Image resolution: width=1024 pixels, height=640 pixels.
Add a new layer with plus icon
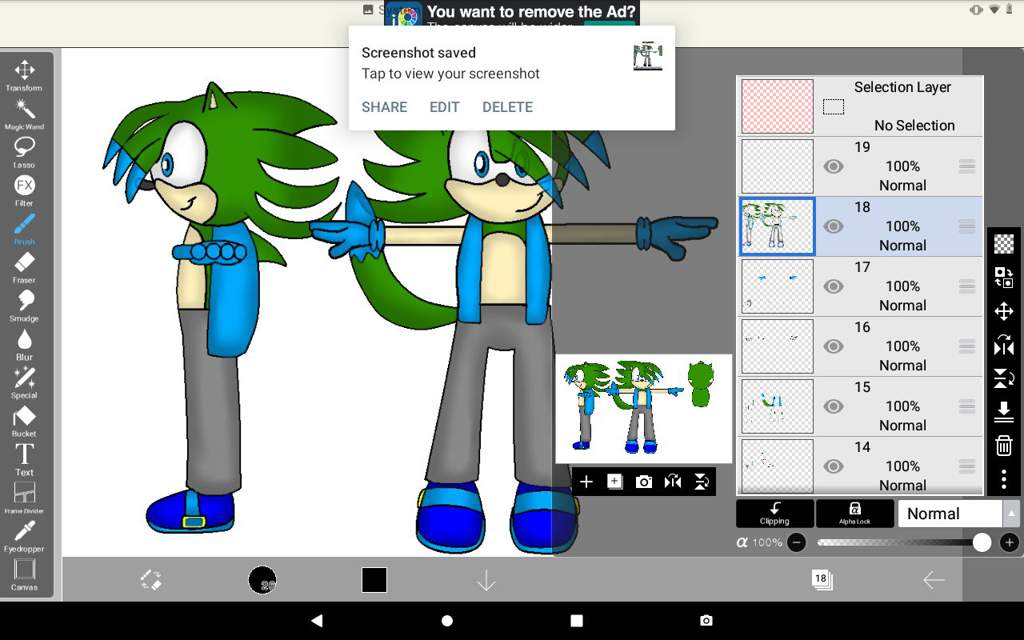[x=586, y=482]
